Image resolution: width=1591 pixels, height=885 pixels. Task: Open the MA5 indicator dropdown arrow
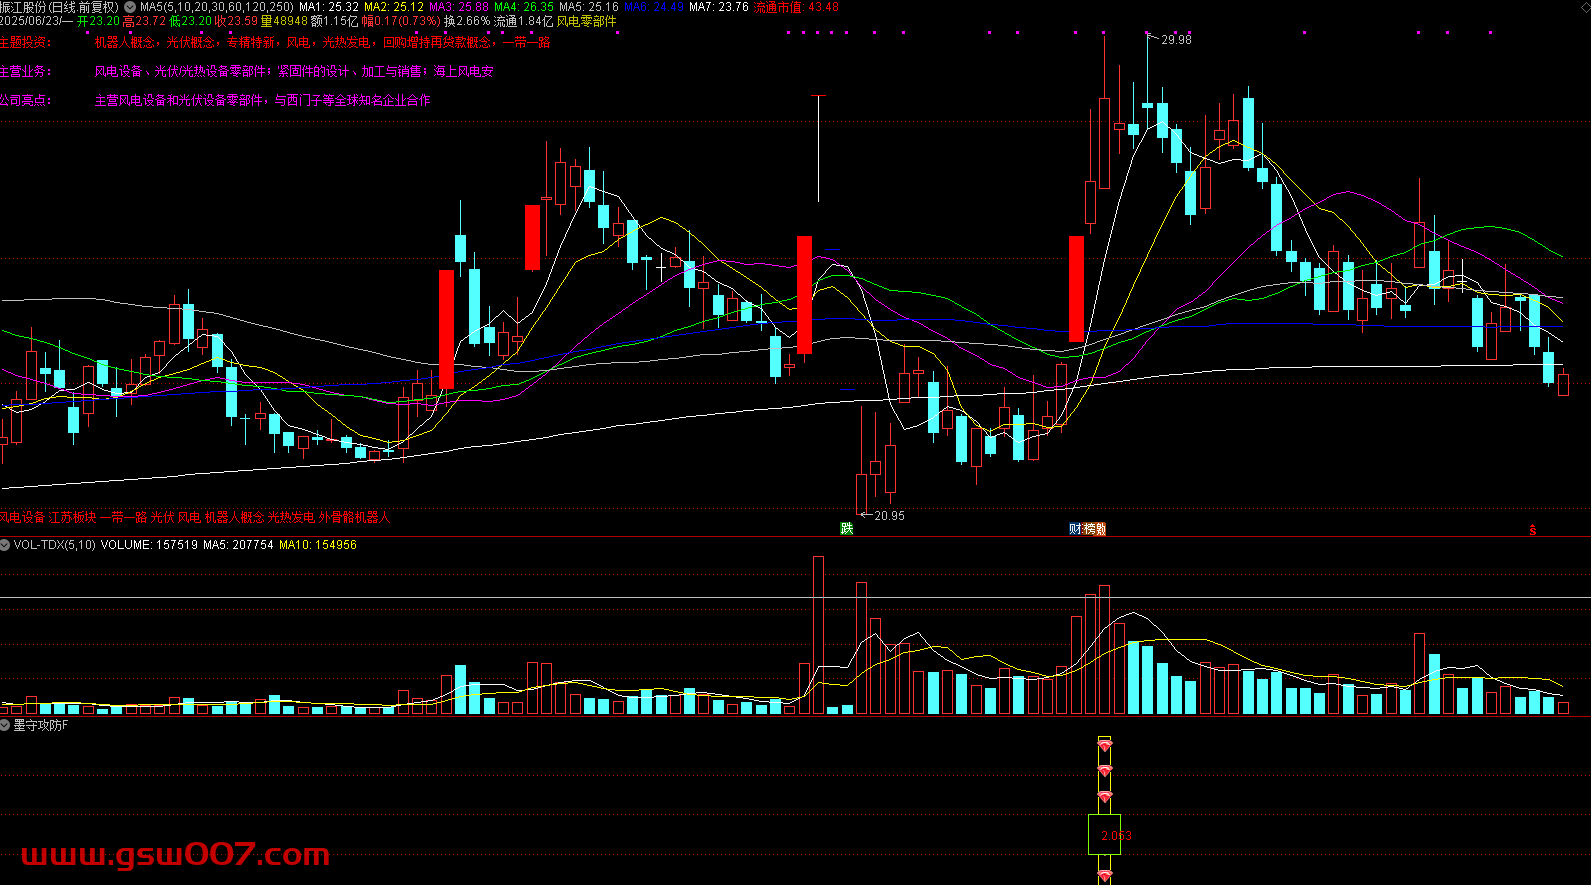pyautogui.click(x=130, y=7)
